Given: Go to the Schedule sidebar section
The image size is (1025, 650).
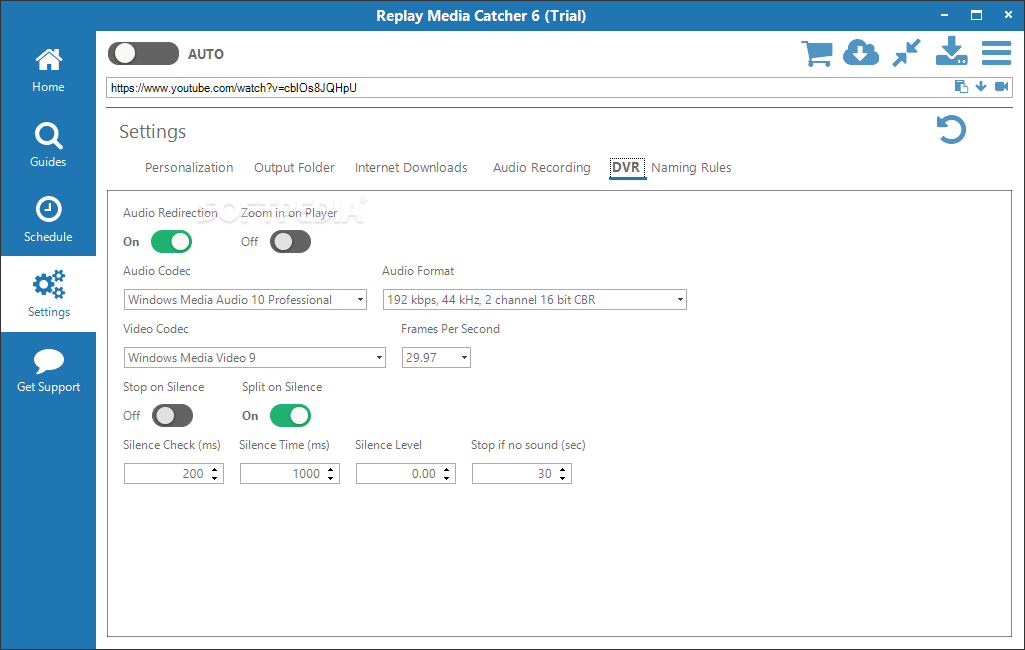Looking at the screenshot, I should 48,220.
